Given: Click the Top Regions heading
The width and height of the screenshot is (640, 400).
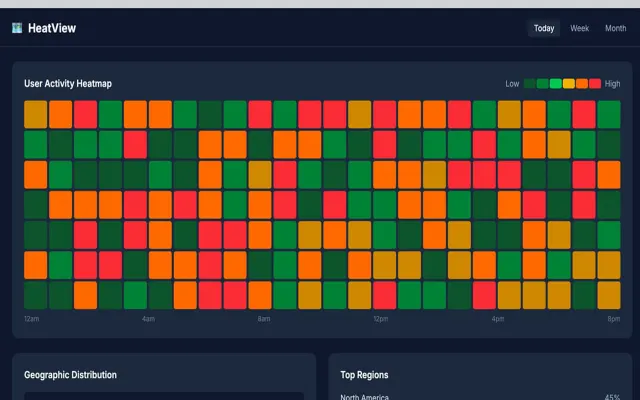Looking at the screenshot, I should tap(364, 375).
